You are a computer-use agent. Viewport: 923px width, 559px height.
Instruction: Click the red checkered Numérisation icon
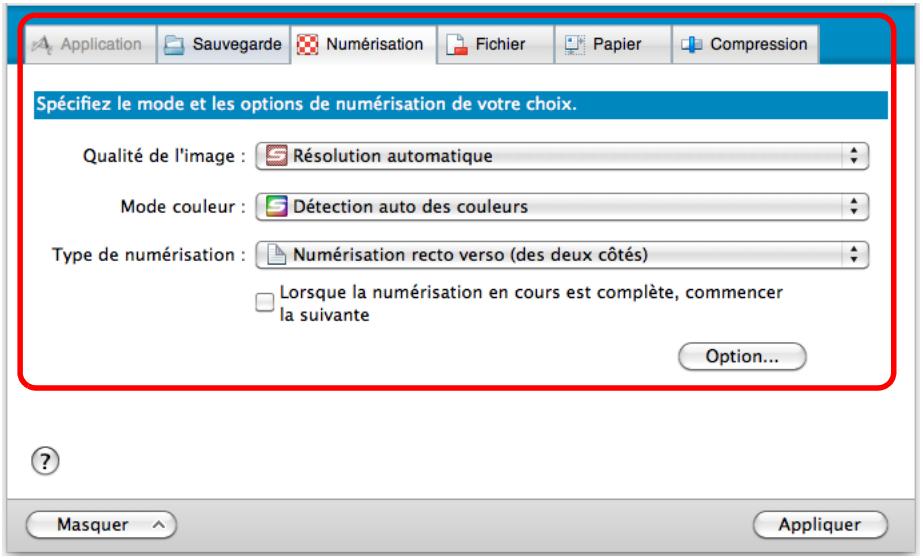click(307, 45)
